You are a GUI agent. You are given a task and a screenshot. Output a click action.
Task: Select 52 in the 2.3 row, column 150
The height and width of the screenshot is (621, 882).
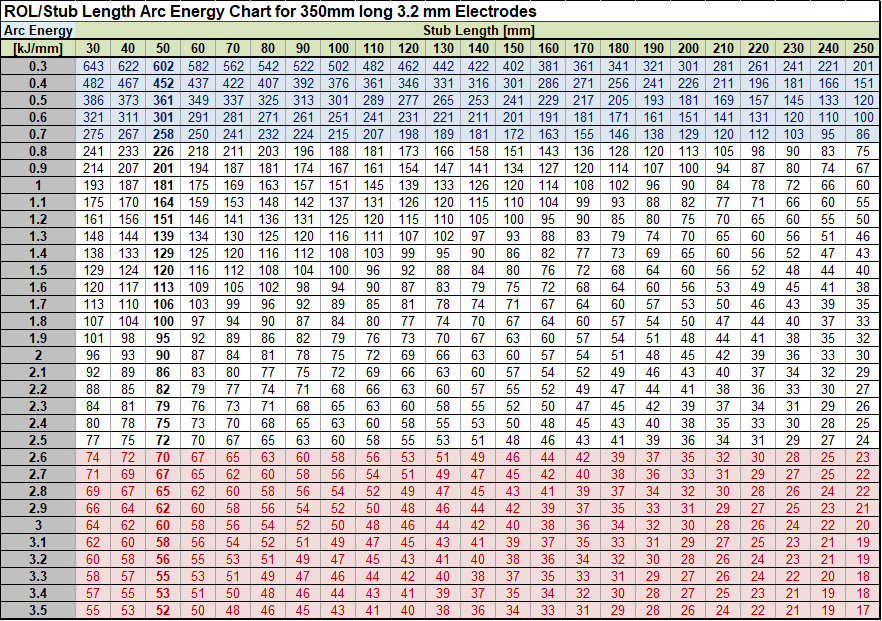pos(513,406)
